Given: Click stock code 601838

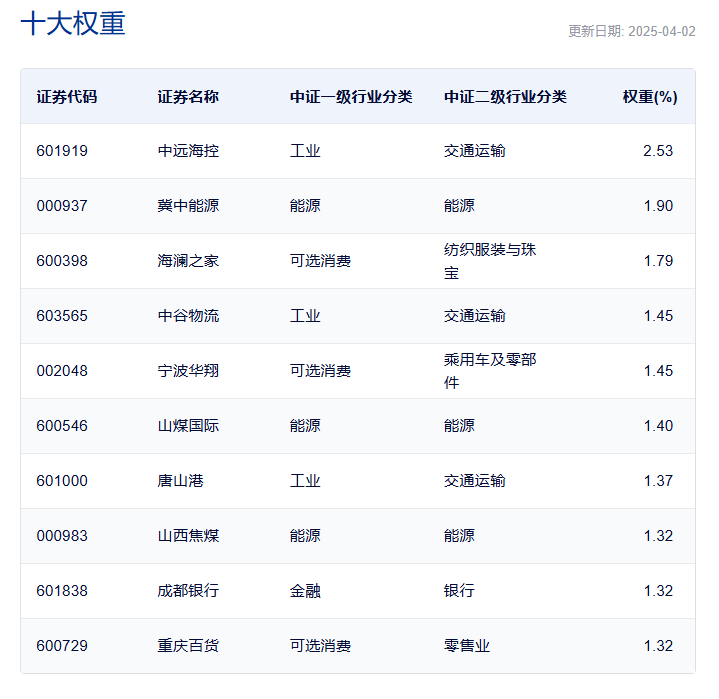Looking at the screenshot, I should pos(62,591).
